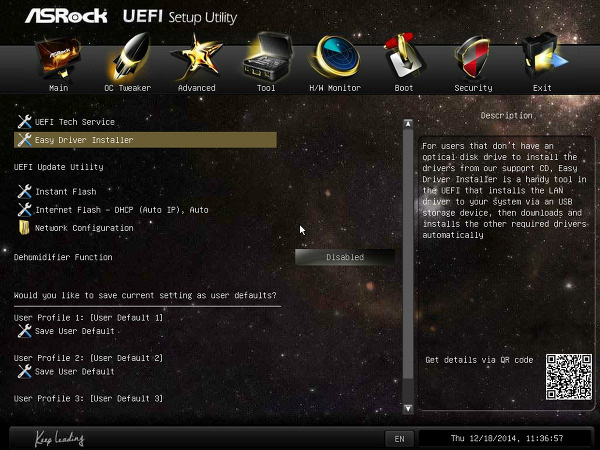The height and width of the screenshot is (450, 600).
Task: Switch to the Exit tab label
Action: tap(542, 88)
